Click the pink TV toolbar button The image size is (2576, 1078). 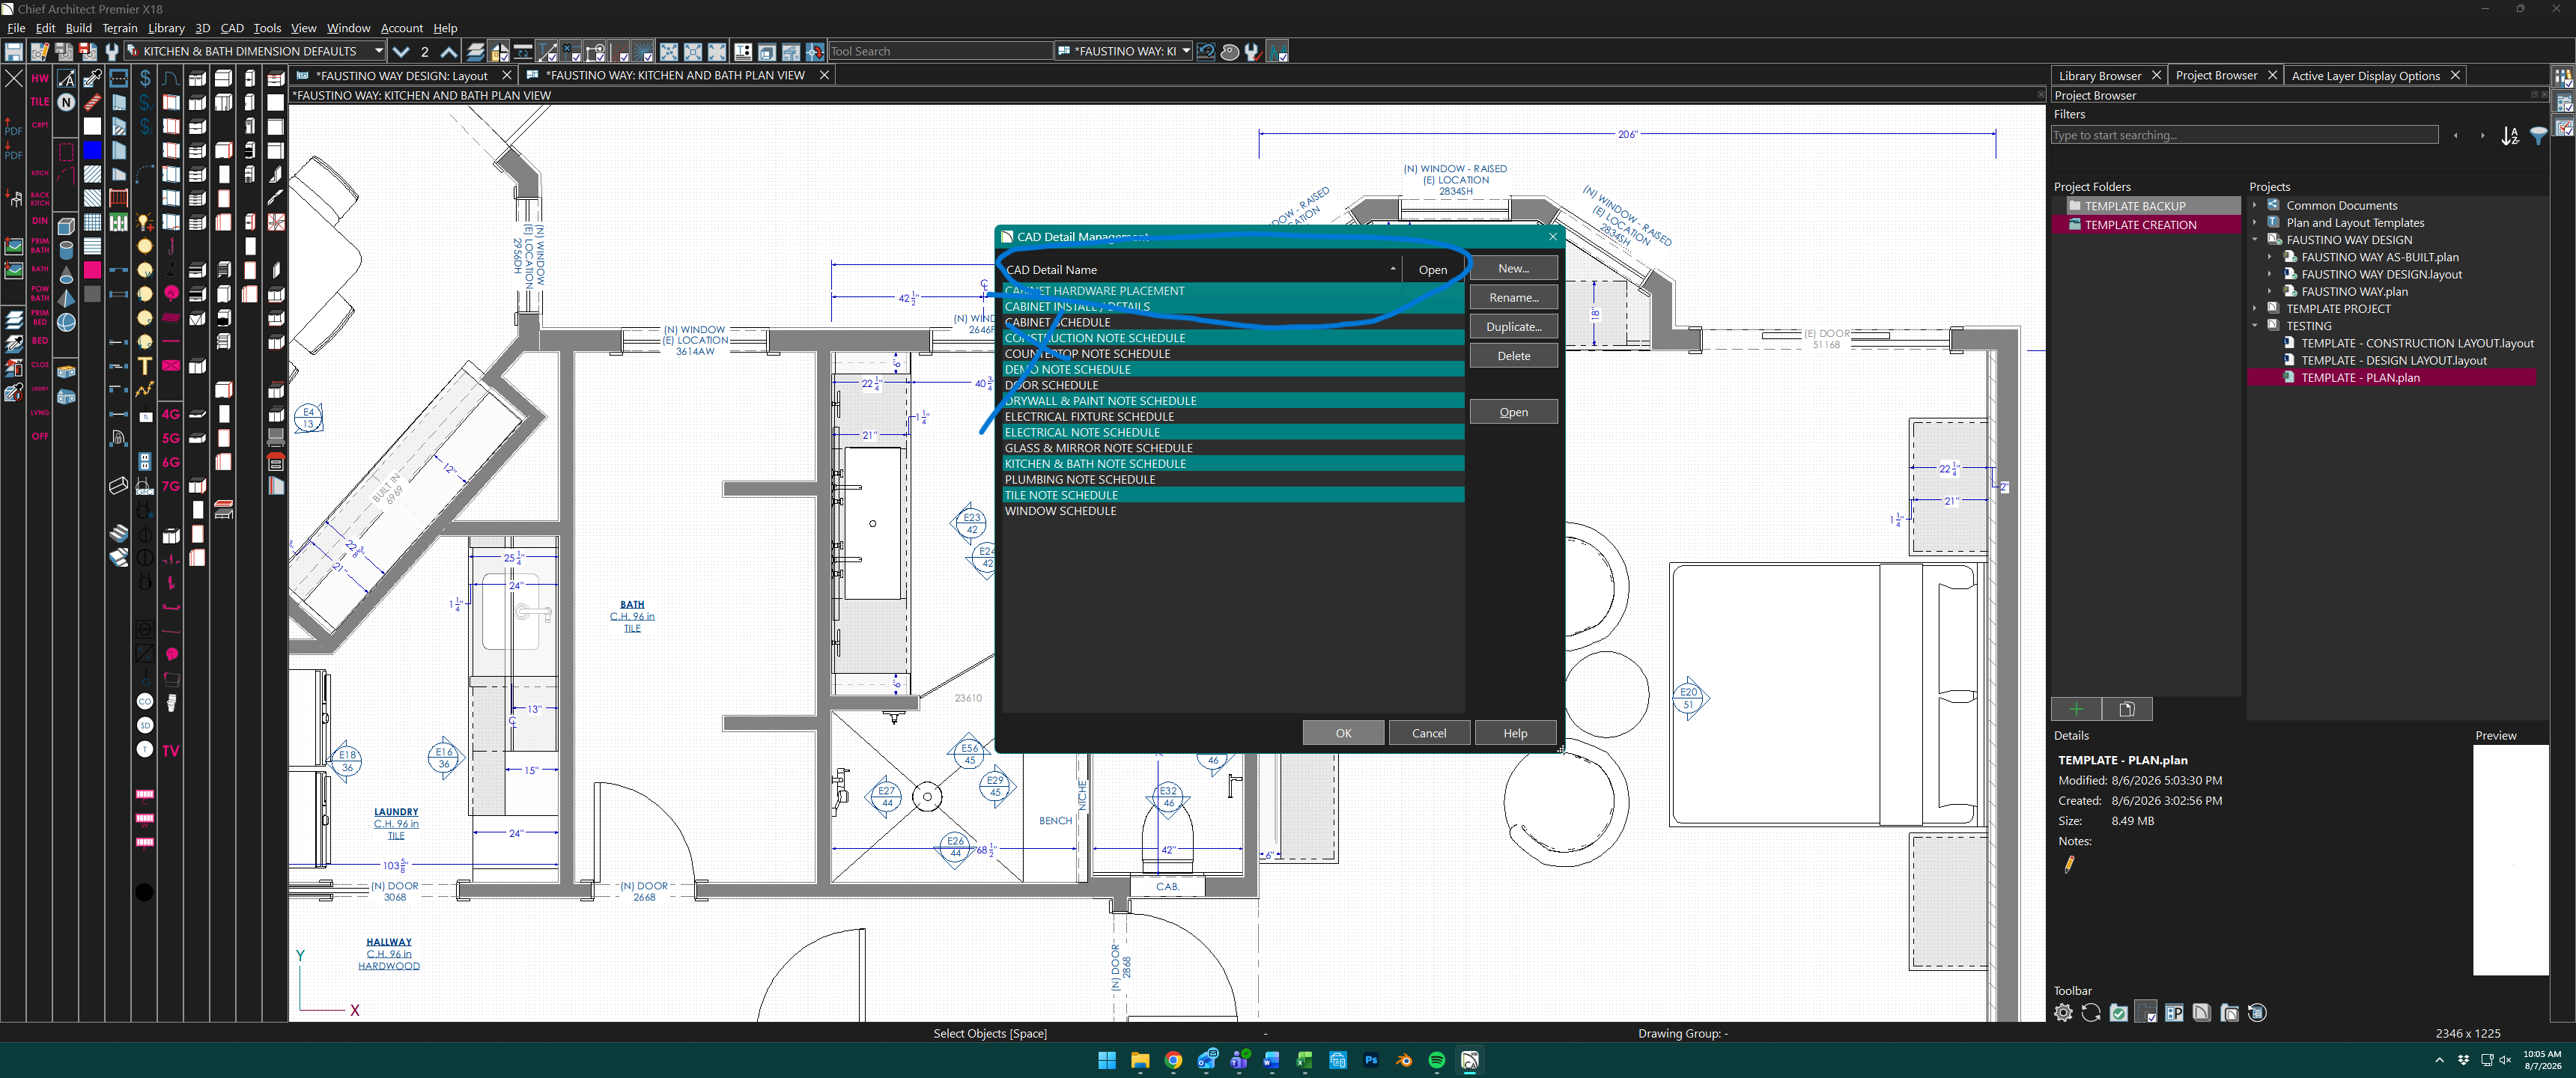point(171,750)
